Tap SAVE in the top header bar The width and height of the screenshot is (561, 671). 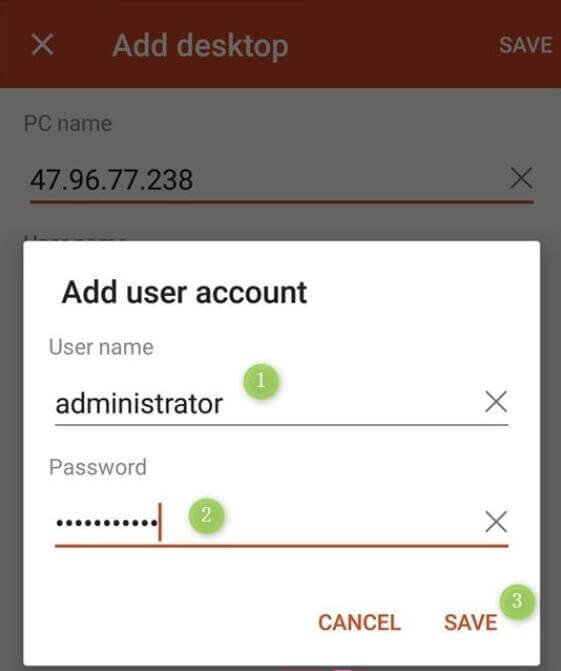pos(526,45)
